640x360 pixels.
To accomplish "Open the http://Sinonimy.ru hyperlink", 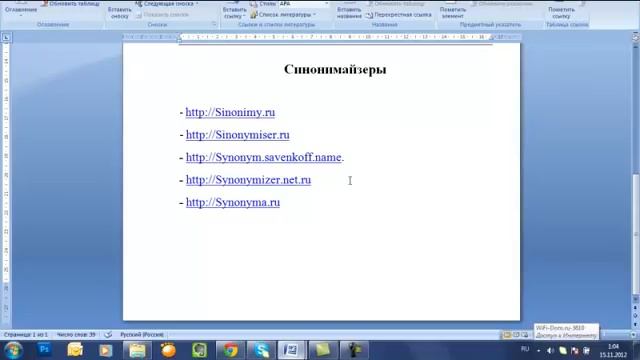I will (230, 112).
